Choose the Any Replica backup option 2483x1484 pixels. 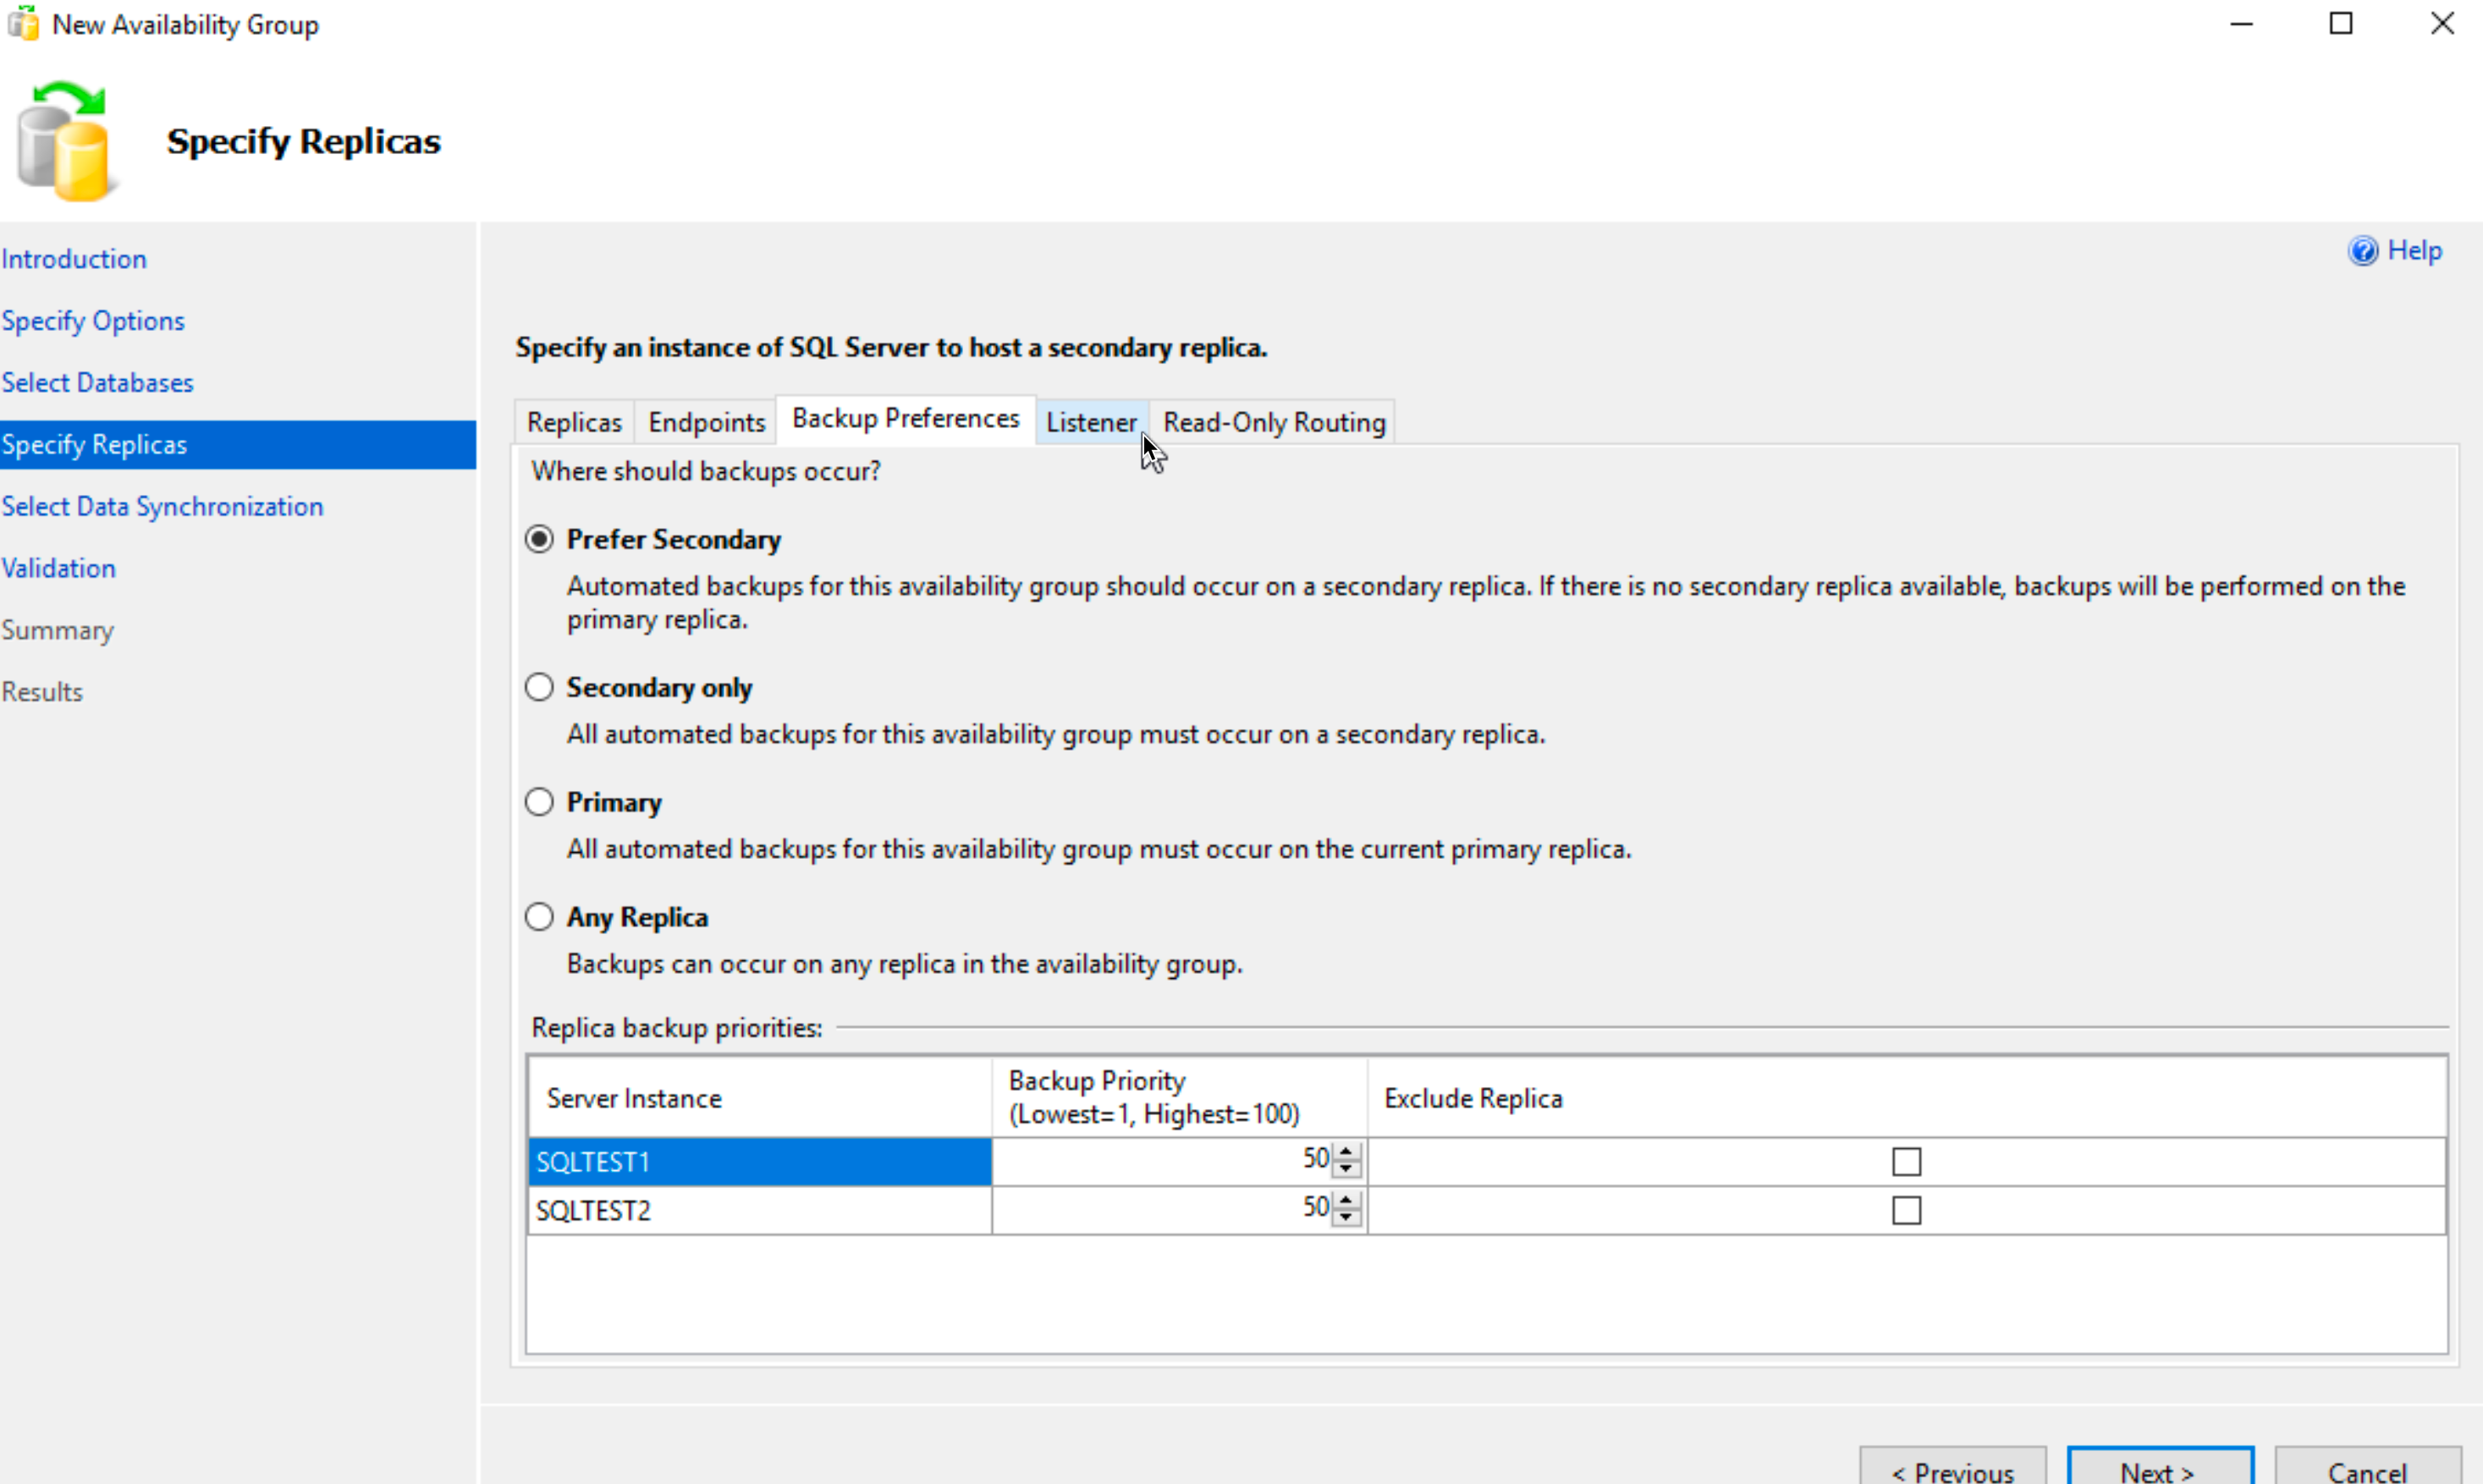pyautogui.click(x=539, y=918)
